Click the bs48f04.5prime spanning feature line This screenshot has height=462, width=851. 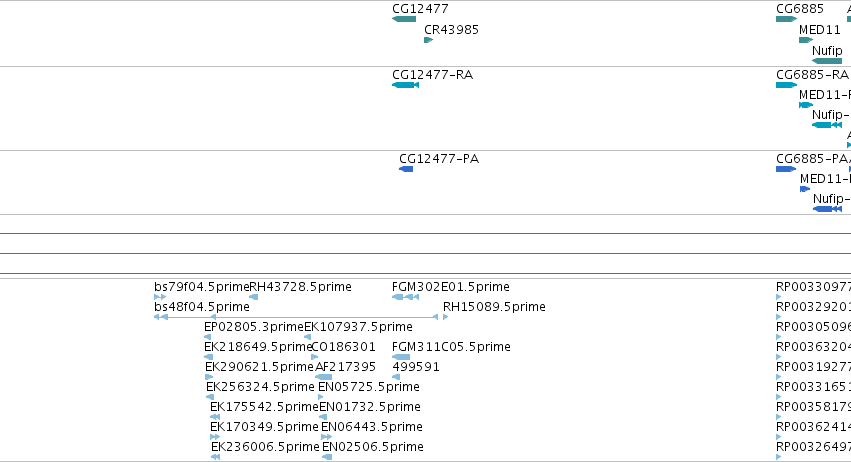[x=296, y=317]
